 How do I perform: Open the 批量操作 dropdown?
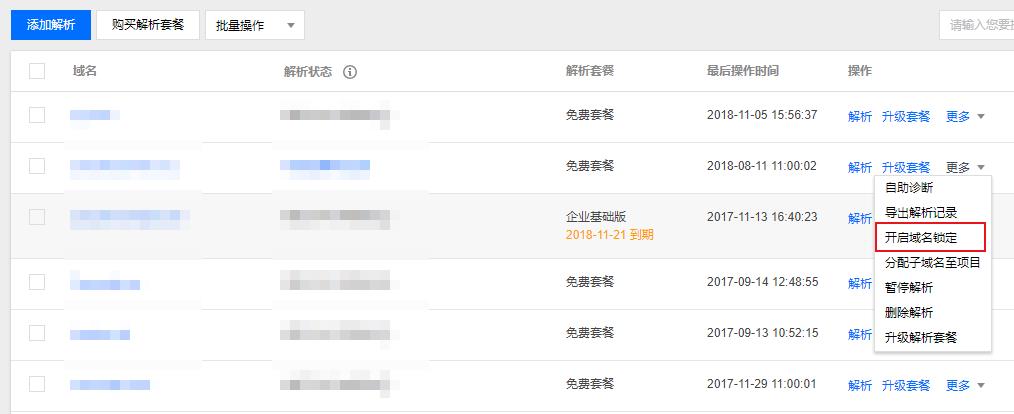255,25
